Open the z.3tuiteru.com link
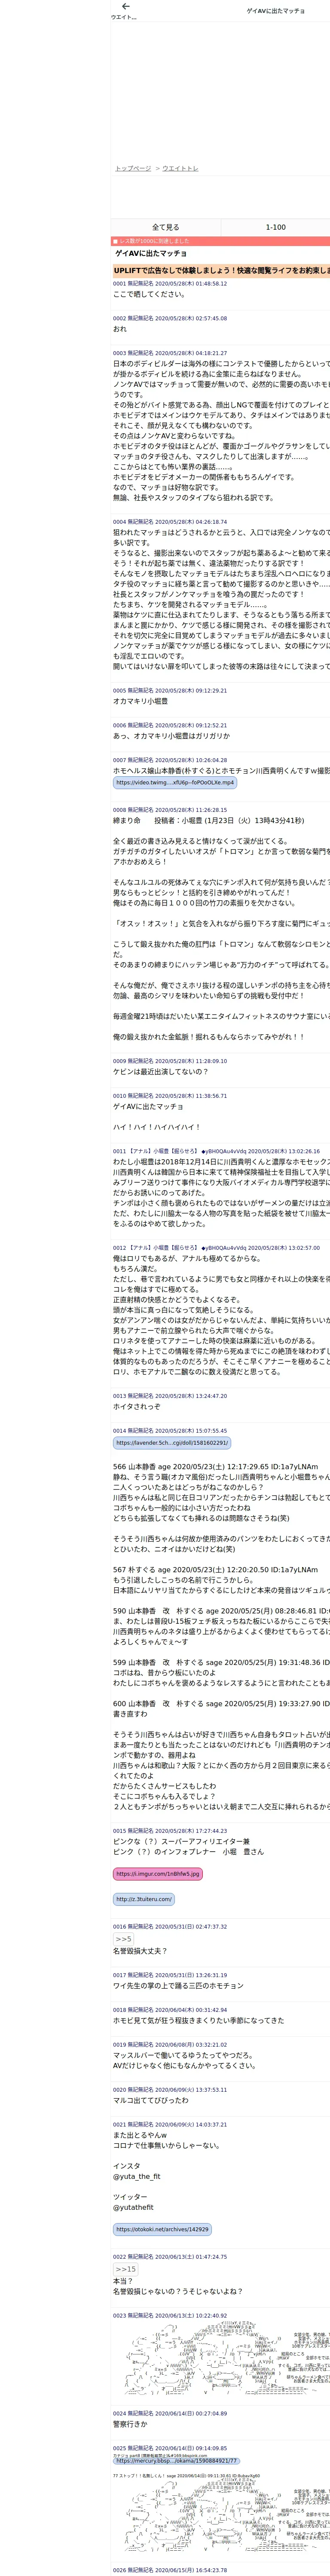The width and height of the screenshot is (330, 2576). coord(144,1871)
